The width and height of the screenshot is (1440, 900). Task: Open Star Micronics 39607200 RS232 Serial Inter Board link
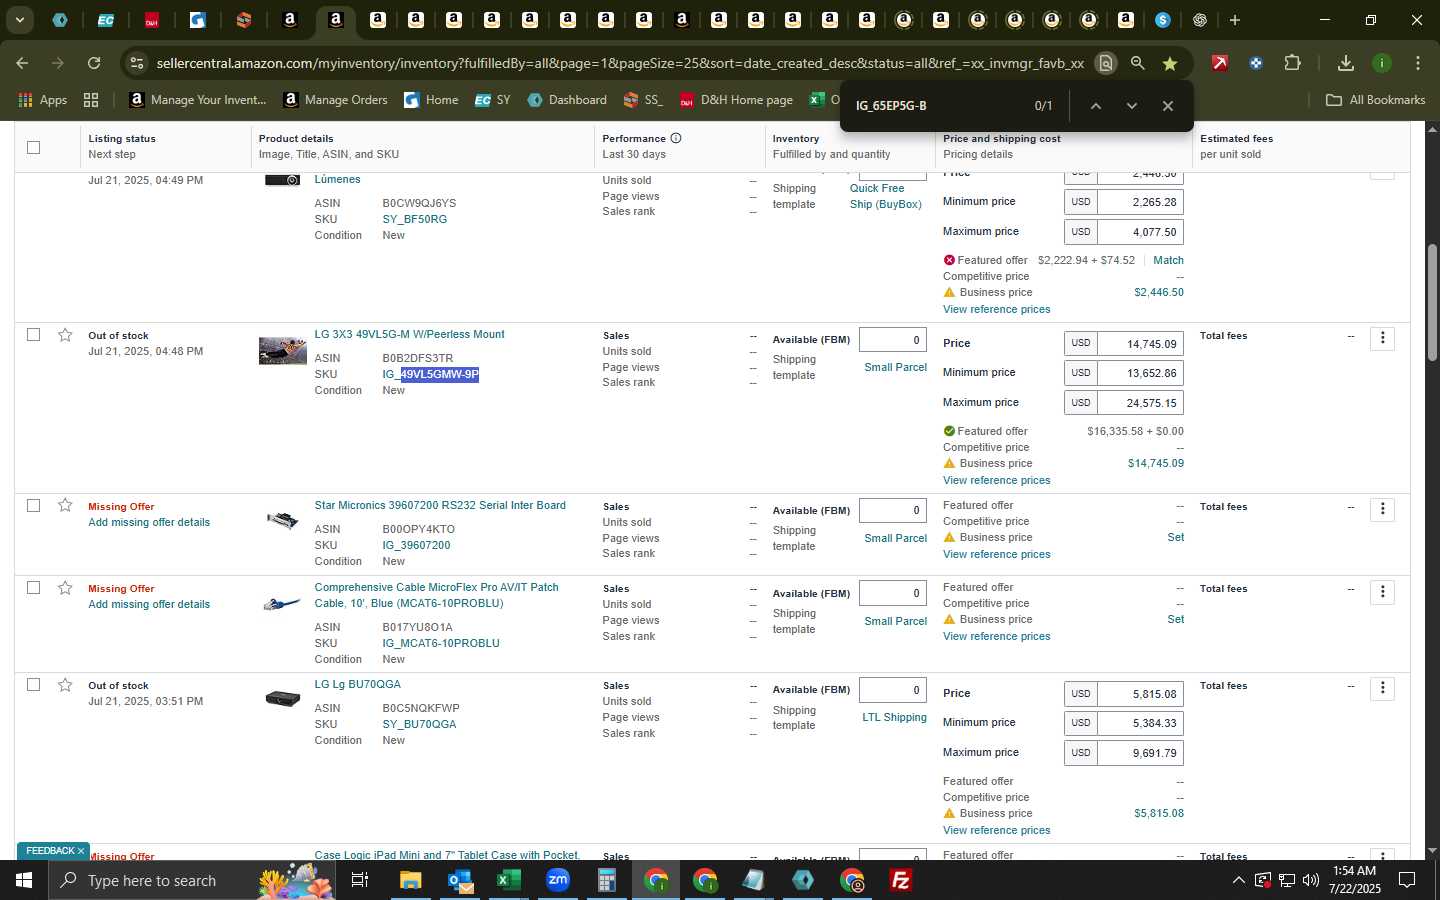click(440, 505)
